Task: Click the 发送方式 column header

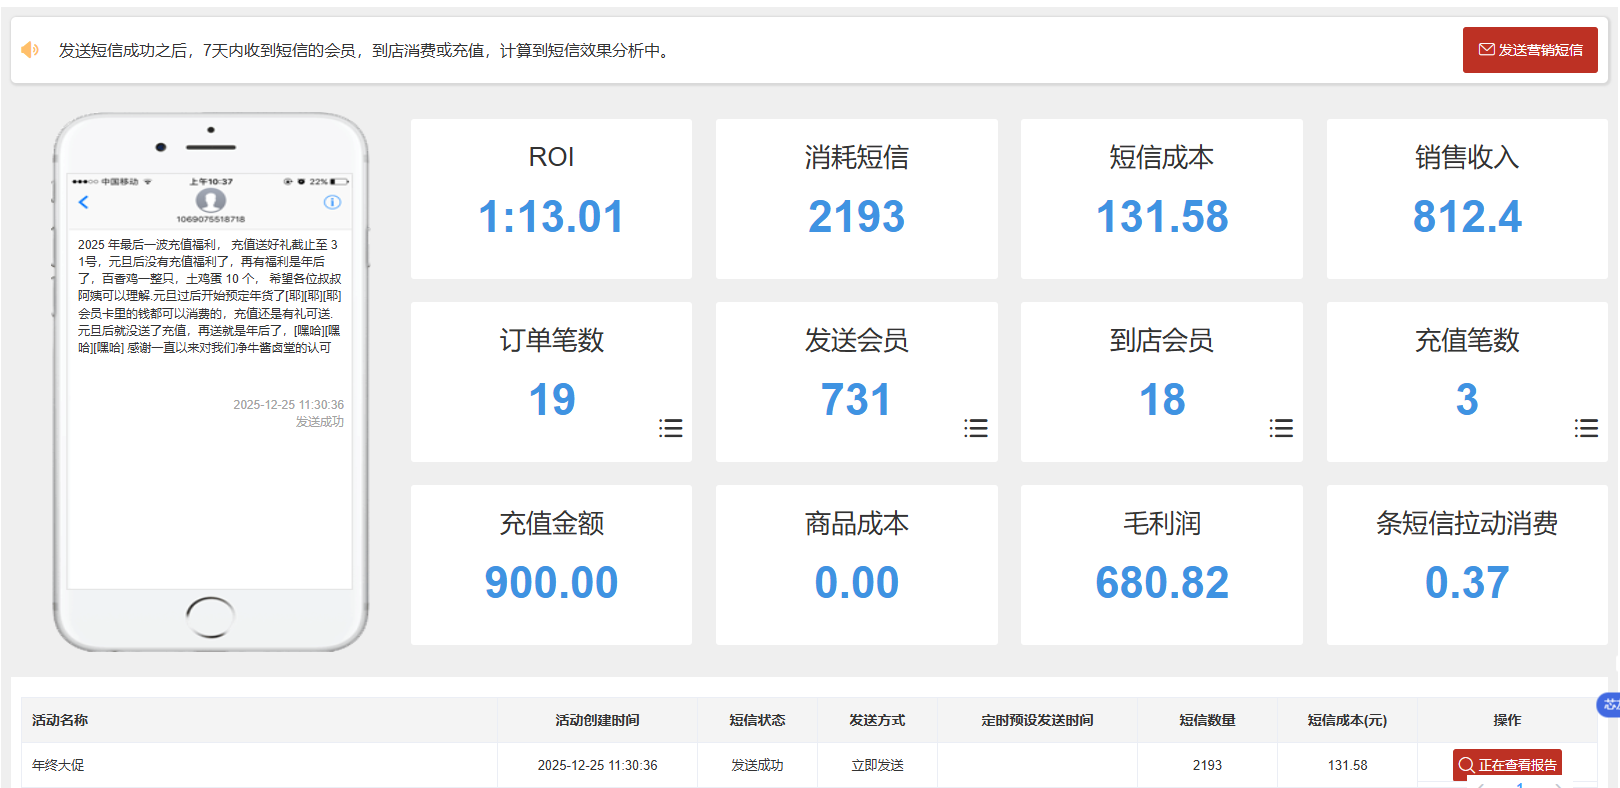Action: pos(877,720)
